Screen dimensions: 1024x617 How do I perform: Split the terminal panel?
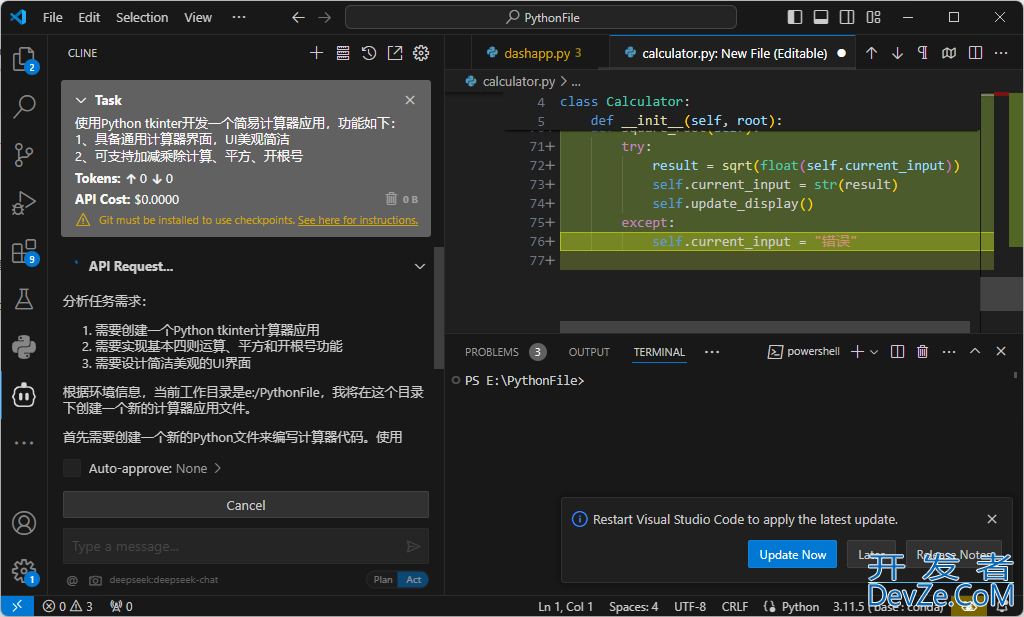tap(897, 351)
